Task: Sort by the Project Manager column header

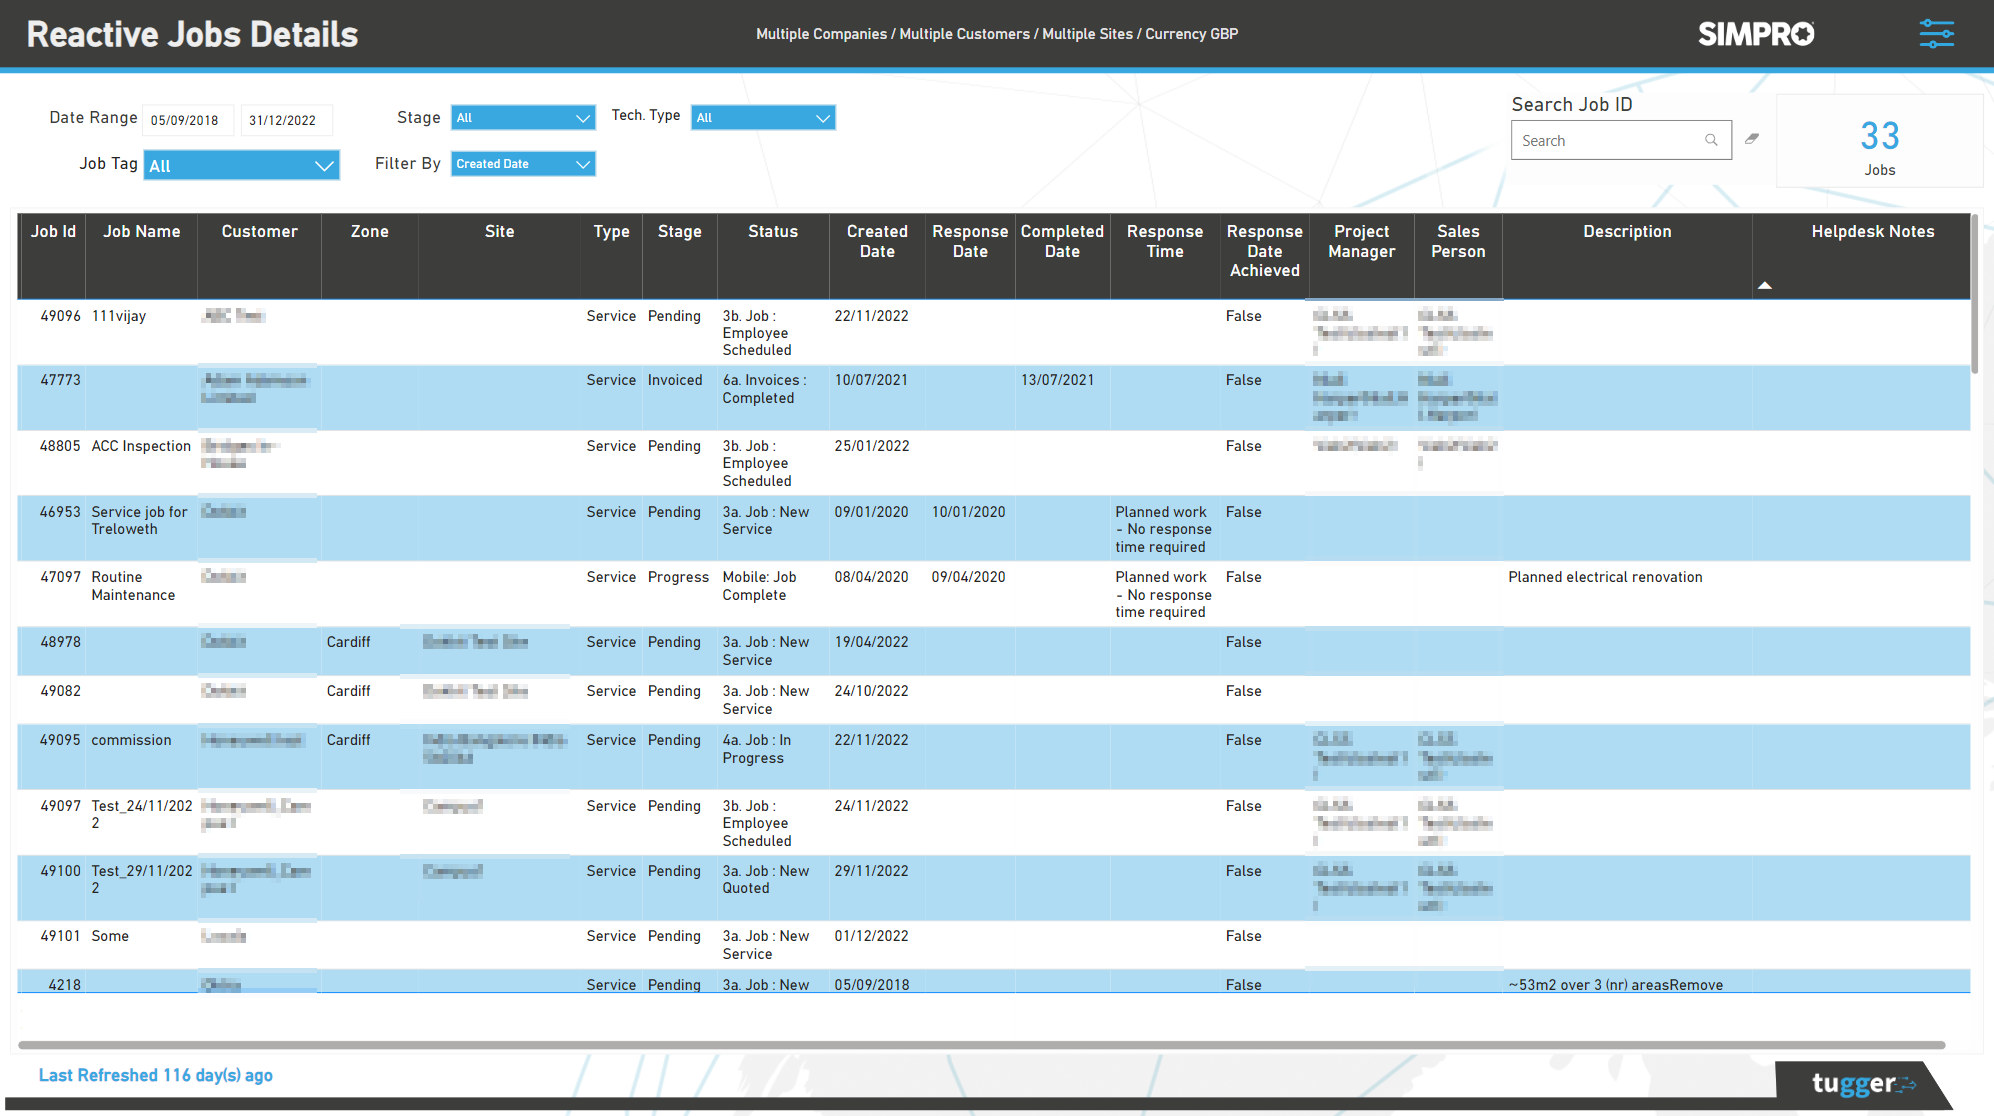Action: [x=1361, y=241]
